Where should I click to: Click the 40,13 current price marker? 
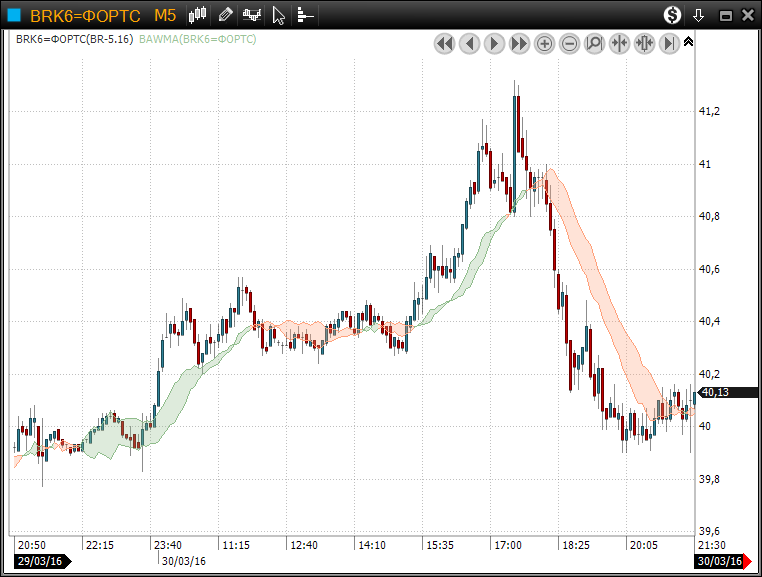(715, 392)
